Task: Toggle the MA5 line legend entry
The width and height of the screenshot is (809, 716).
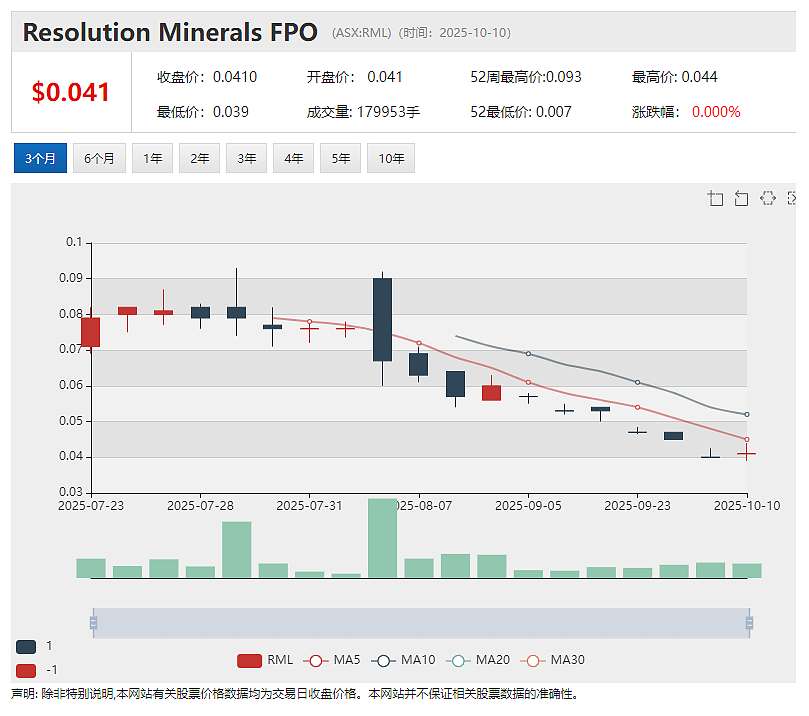Action: 332,660
